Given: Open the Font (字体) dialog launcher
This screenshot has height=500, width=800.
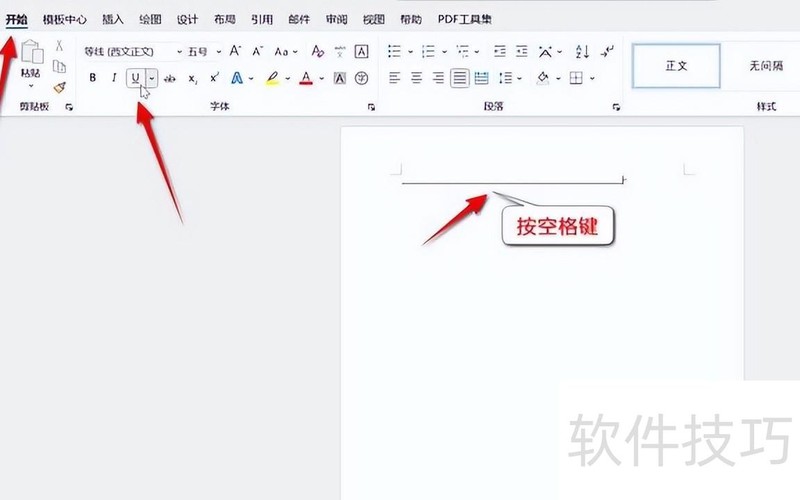Looking at the screenshot, I should [x=371, y=107].
